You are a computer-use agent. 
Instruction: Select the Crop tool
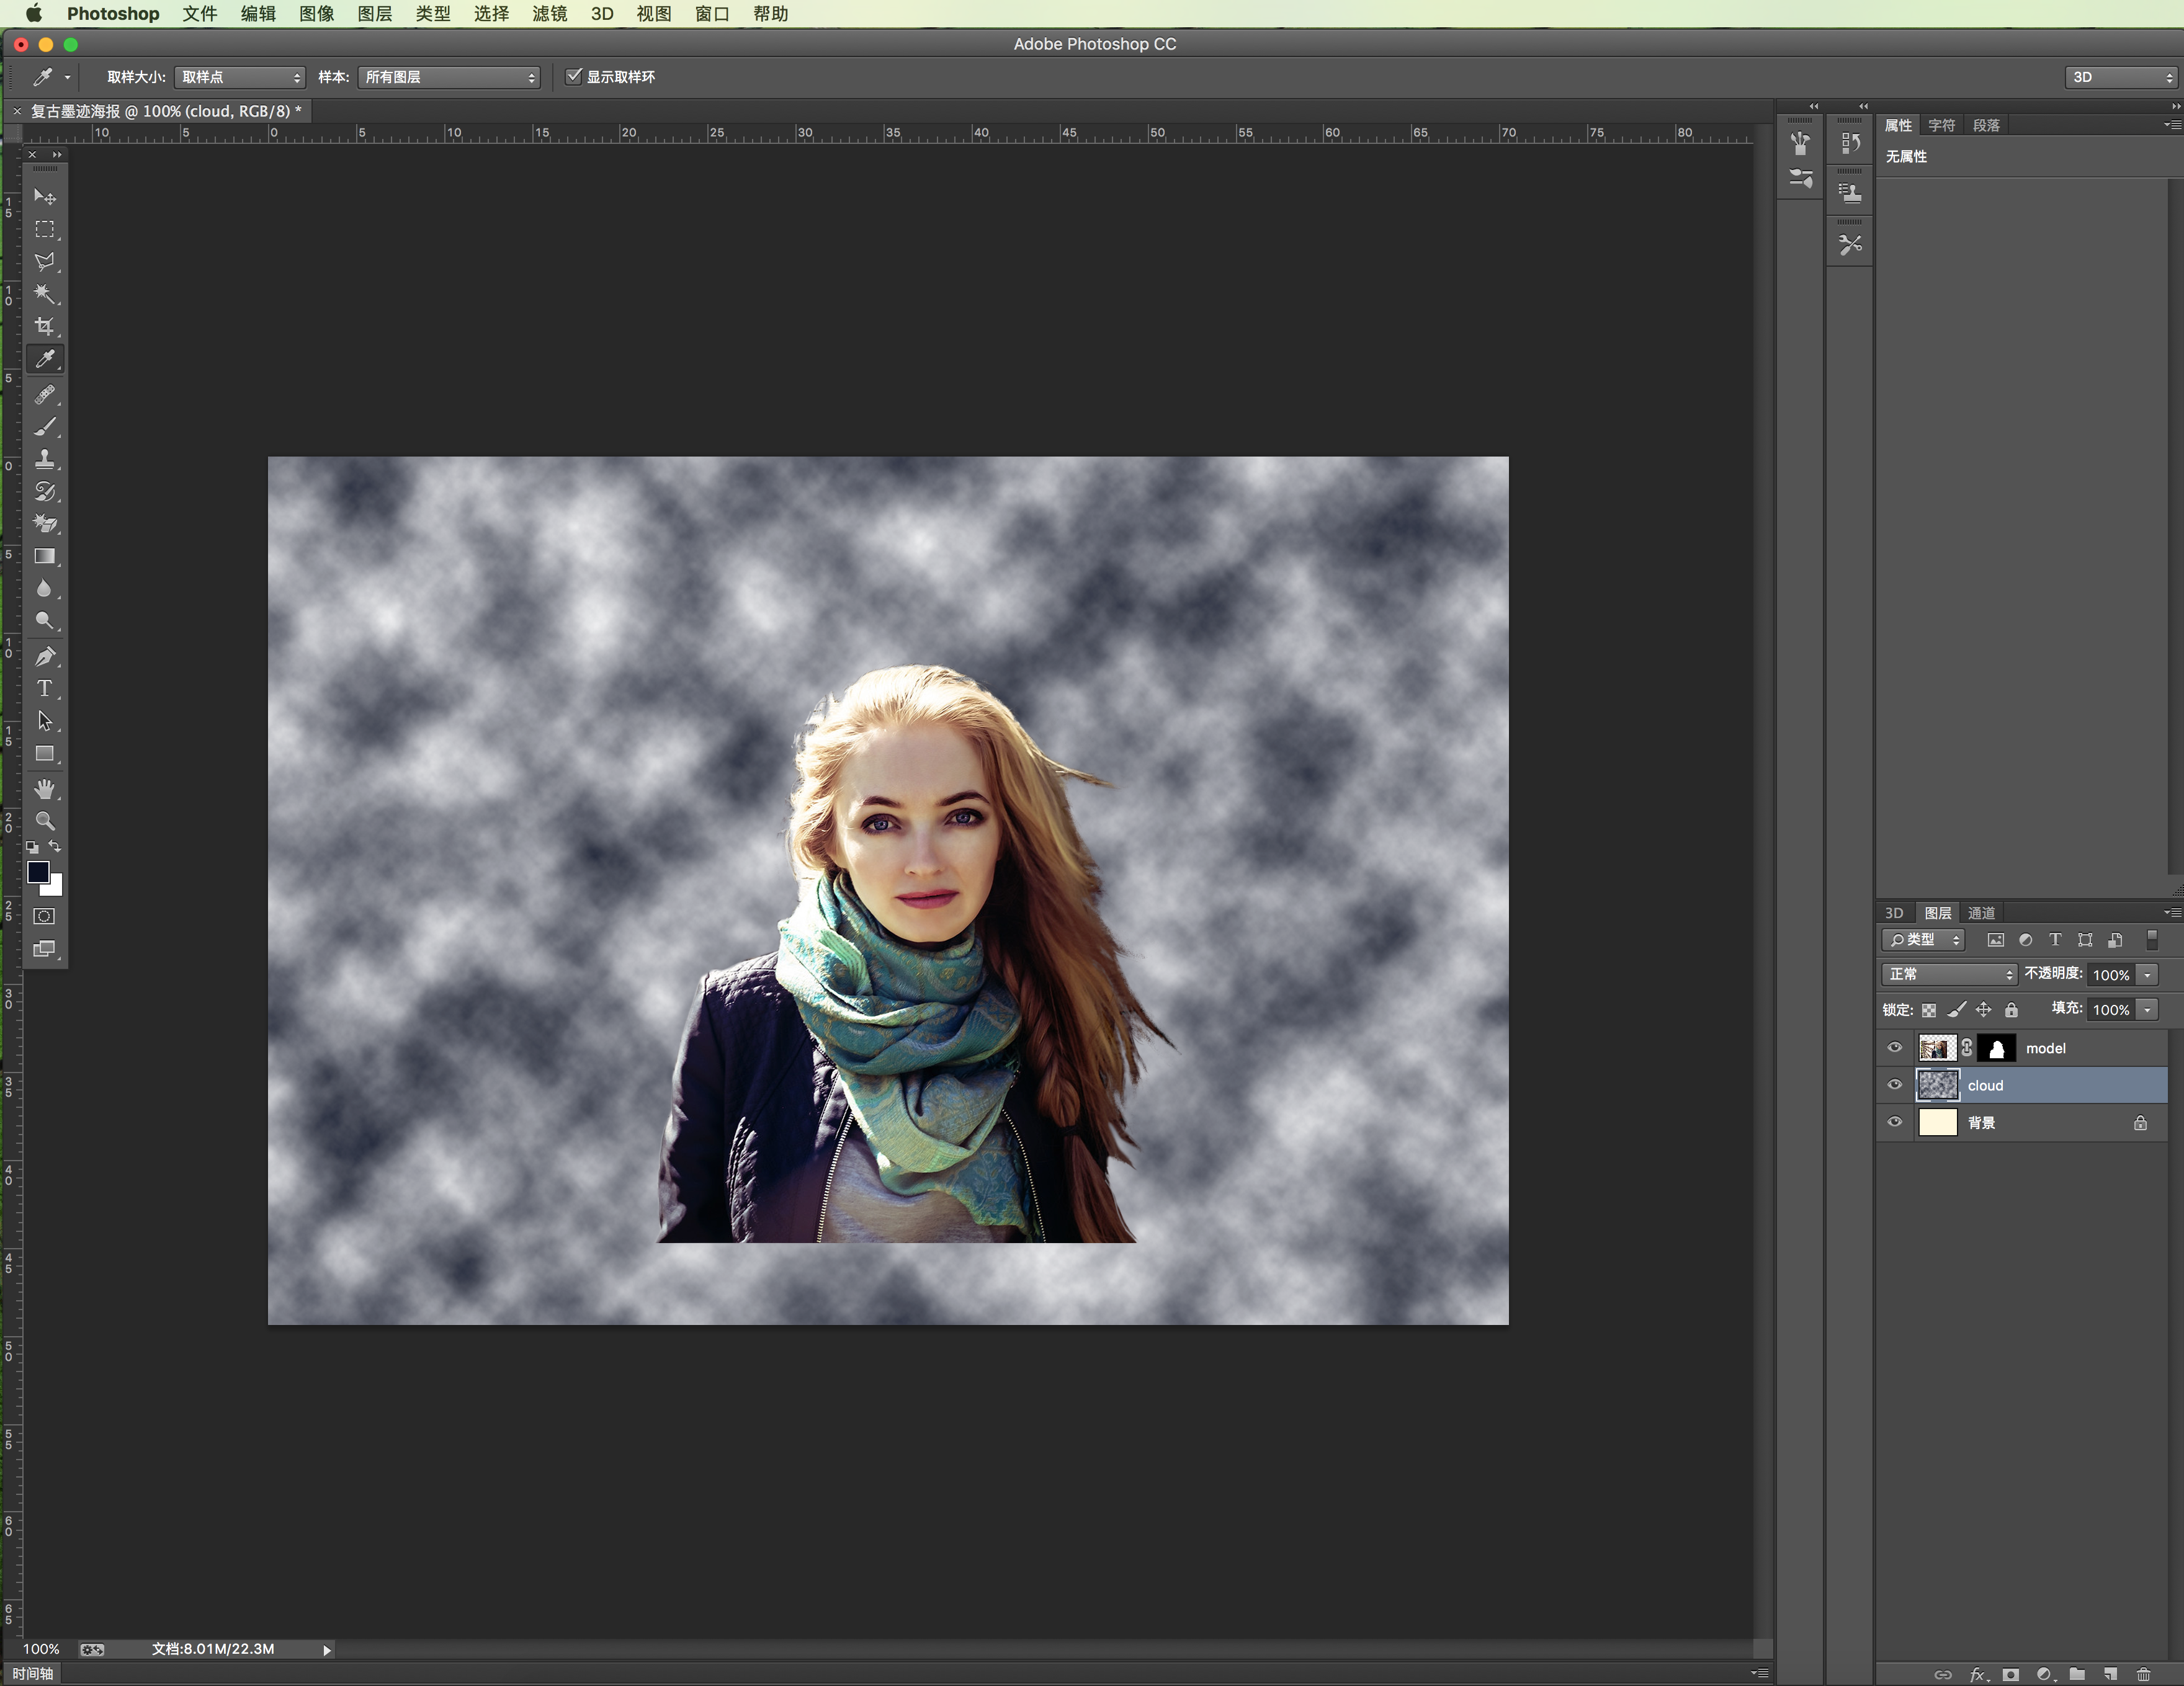45,326
